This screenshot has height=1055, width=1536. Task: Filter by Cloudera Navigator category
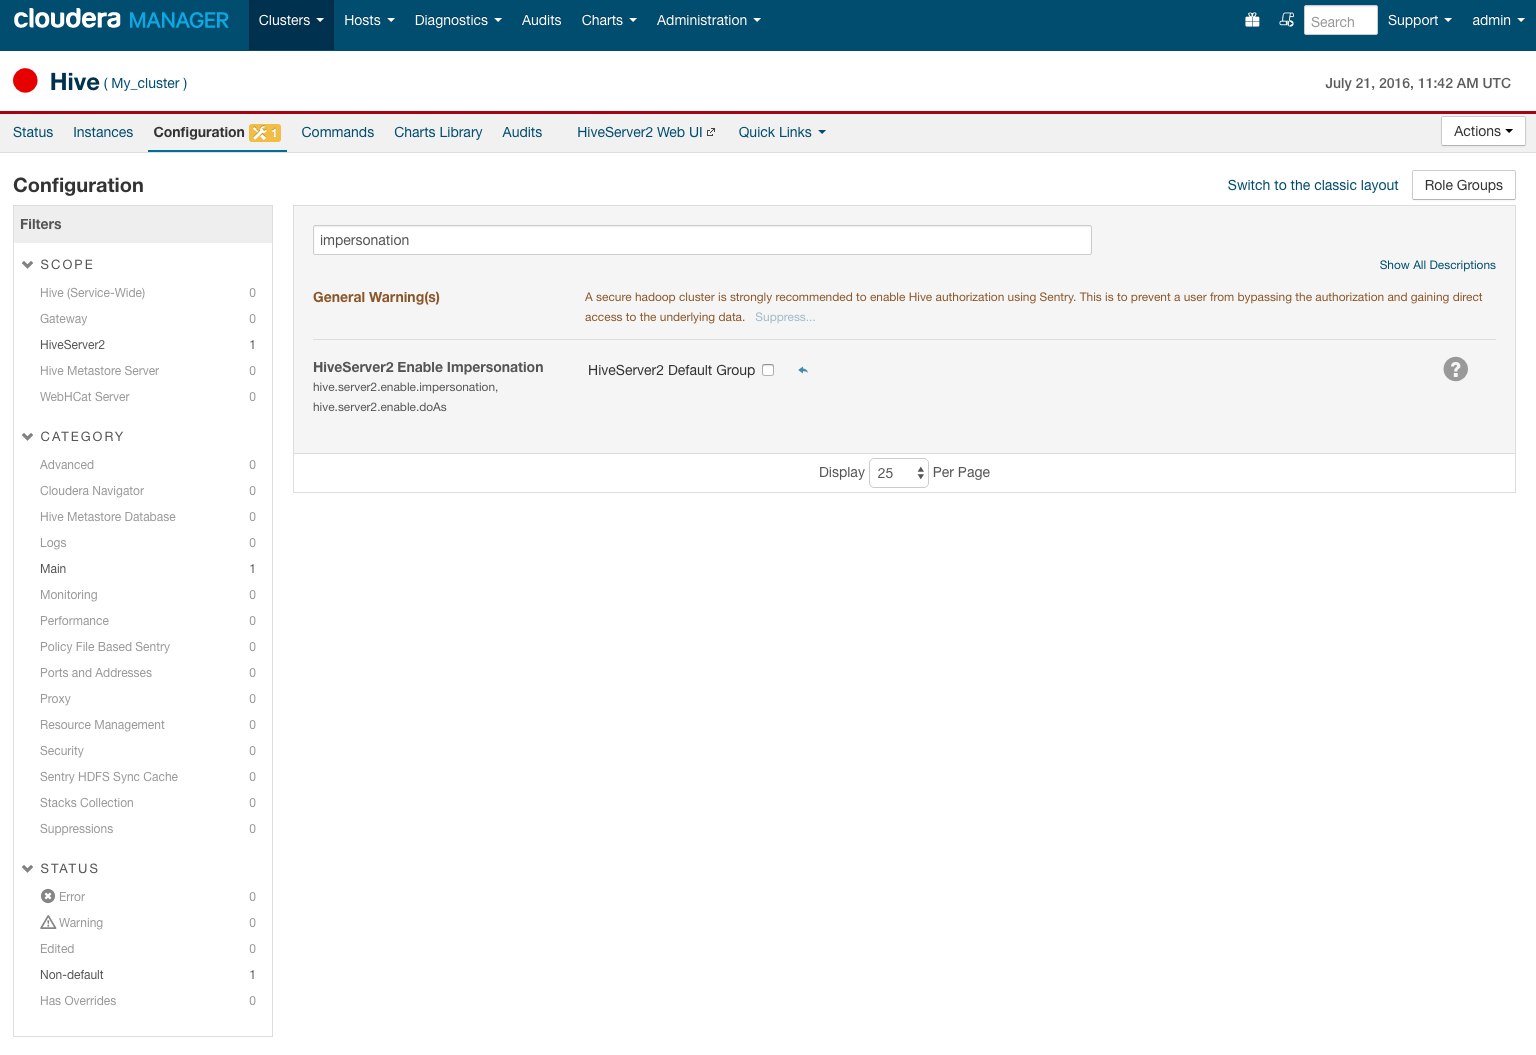pos(146,491)
